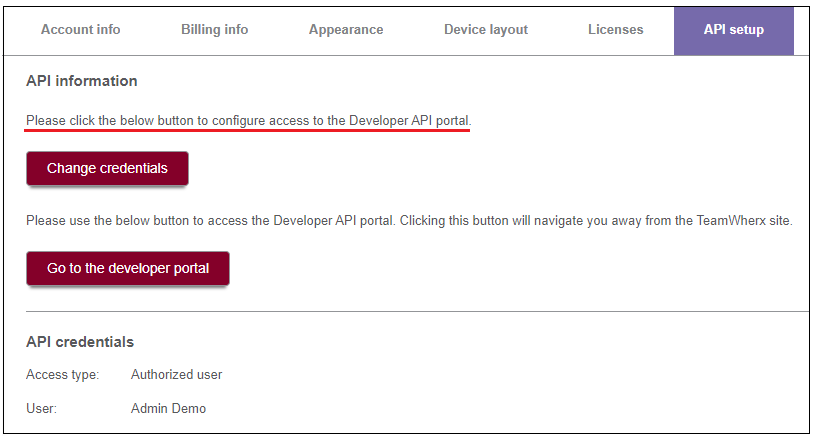Click the API information heading

point(82,81)
